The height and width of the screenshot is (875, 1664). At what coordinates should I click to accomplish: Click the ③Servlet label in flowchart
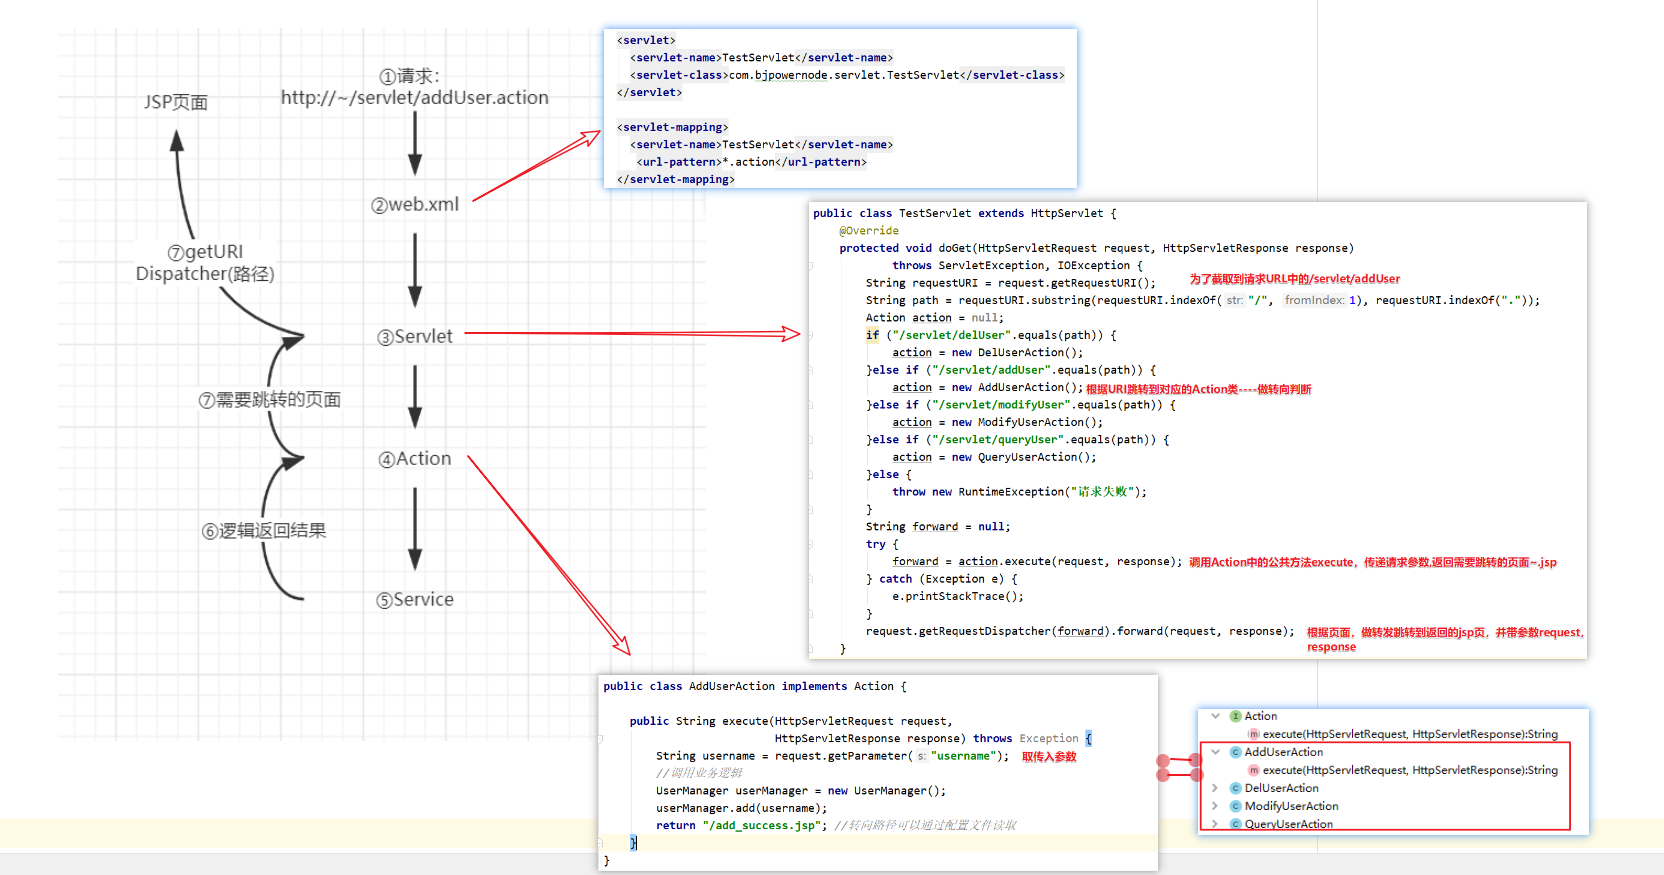415,337
